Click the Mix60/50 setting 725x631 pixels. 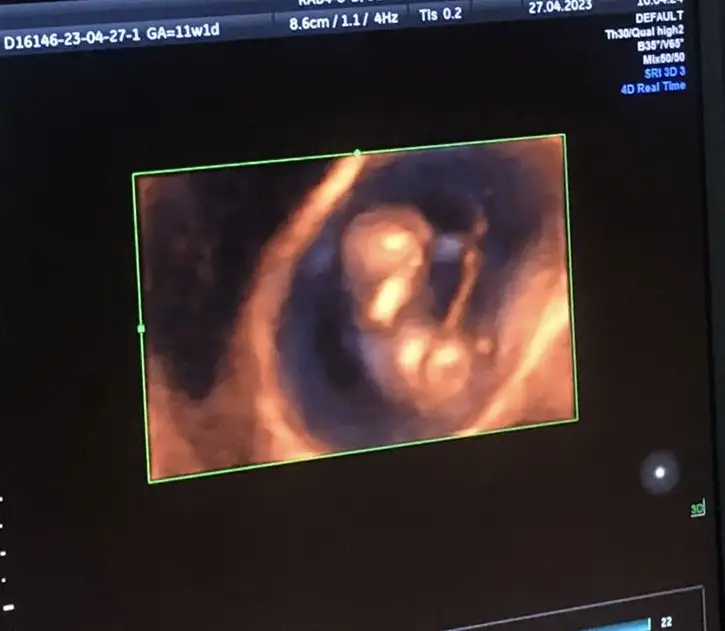[x=663, y=59]
